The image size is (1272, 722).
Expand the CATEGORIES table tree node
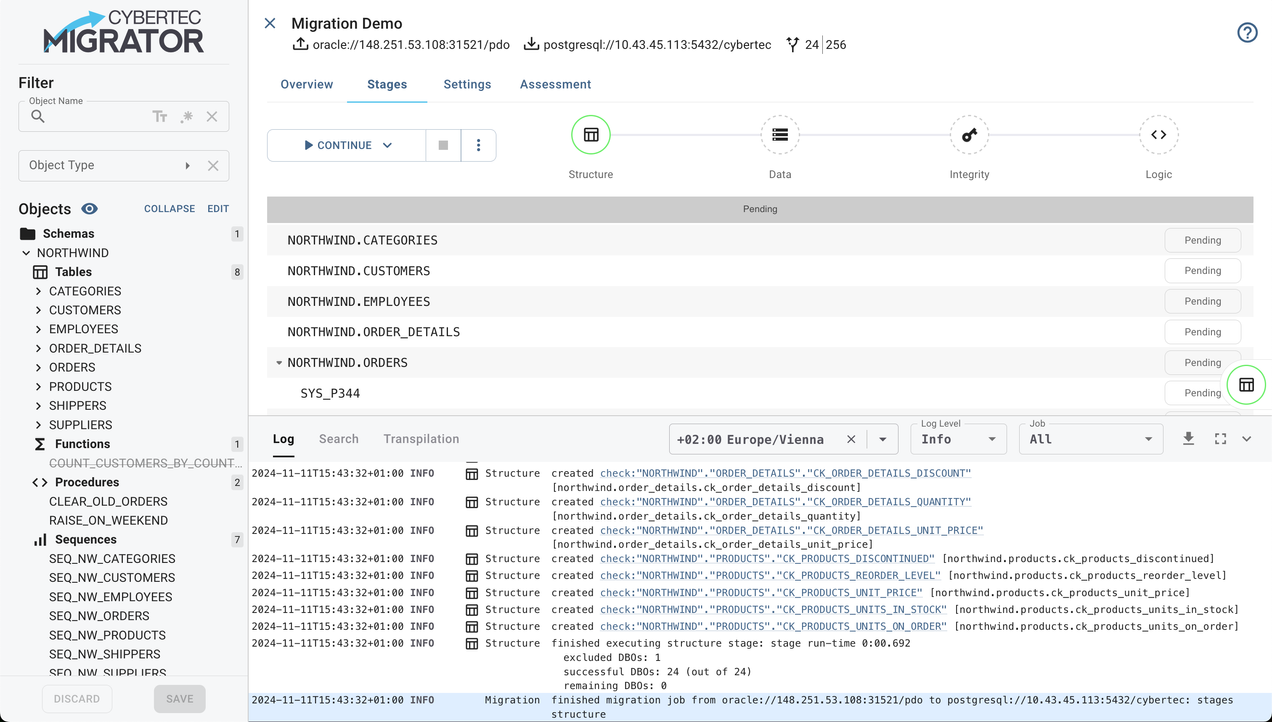pyautogui.click(x=39, y=292)
